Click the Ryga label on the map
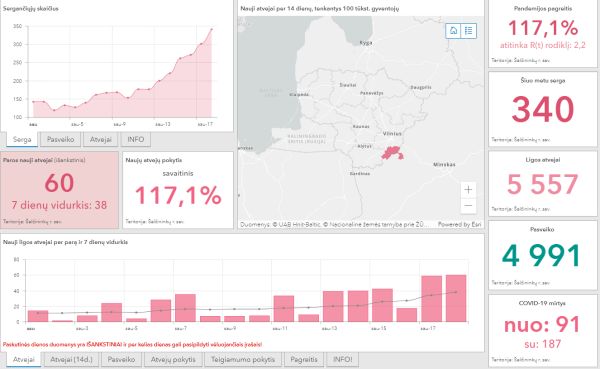 (x=366, y=43)
